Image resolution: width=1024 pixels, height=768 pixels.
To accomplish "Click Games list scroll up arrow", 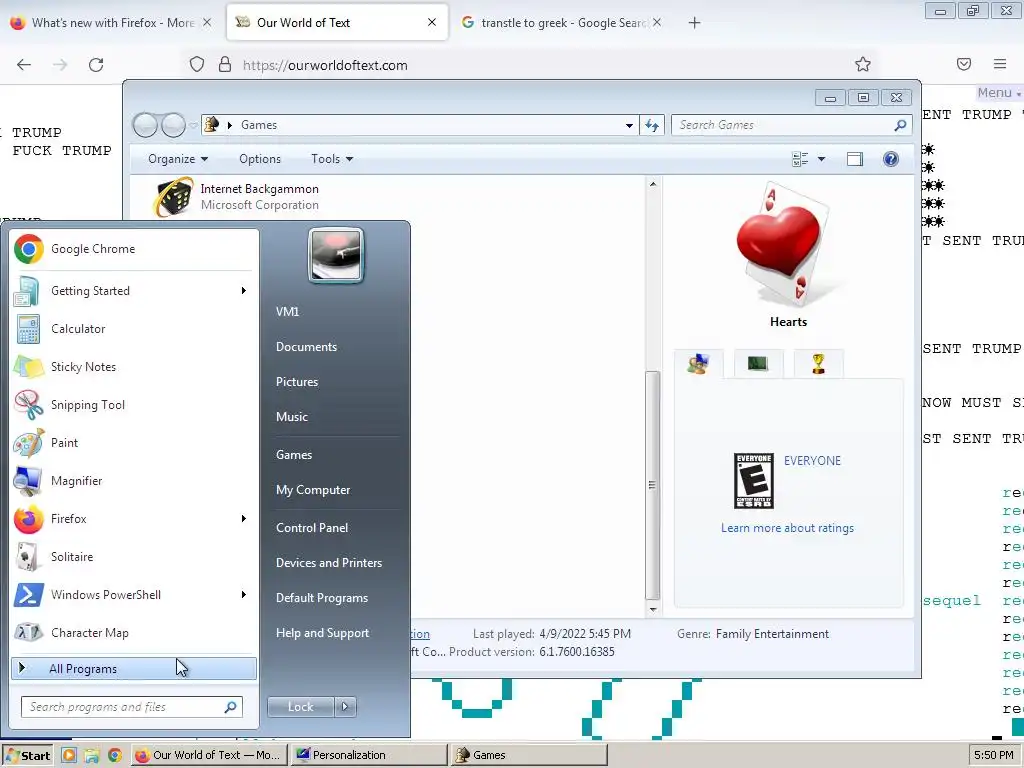I will (652, 184).
